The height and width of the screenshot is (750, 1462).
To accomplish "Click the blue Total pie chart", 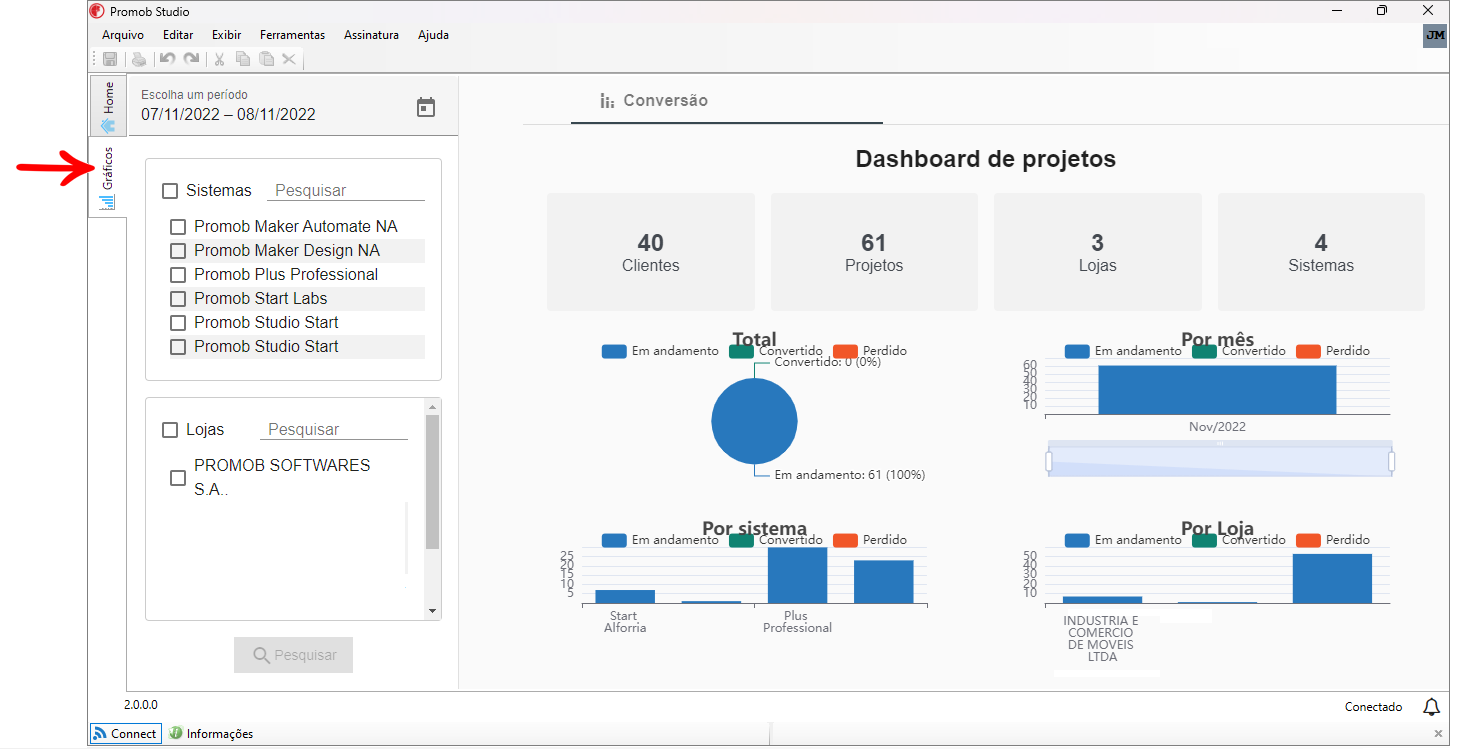I will coord(754,422).
